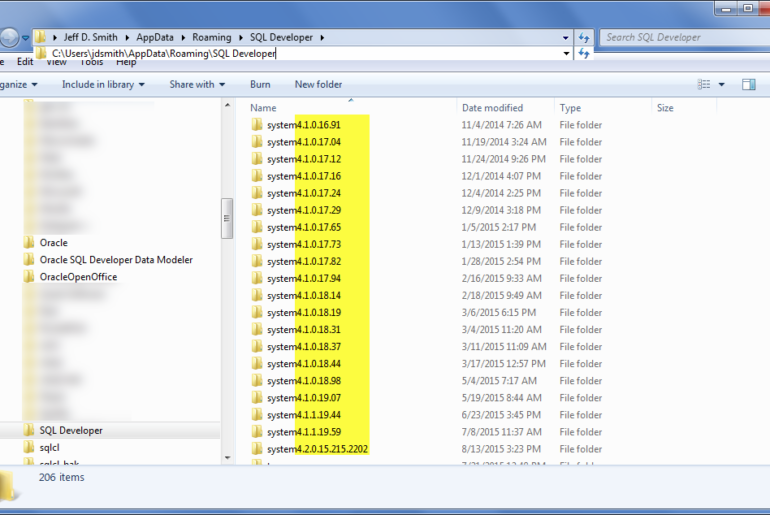This screenshot has height=515, width=770.
Task: Select folder system4.1.0.17.12
Action: tap(303, 159)
